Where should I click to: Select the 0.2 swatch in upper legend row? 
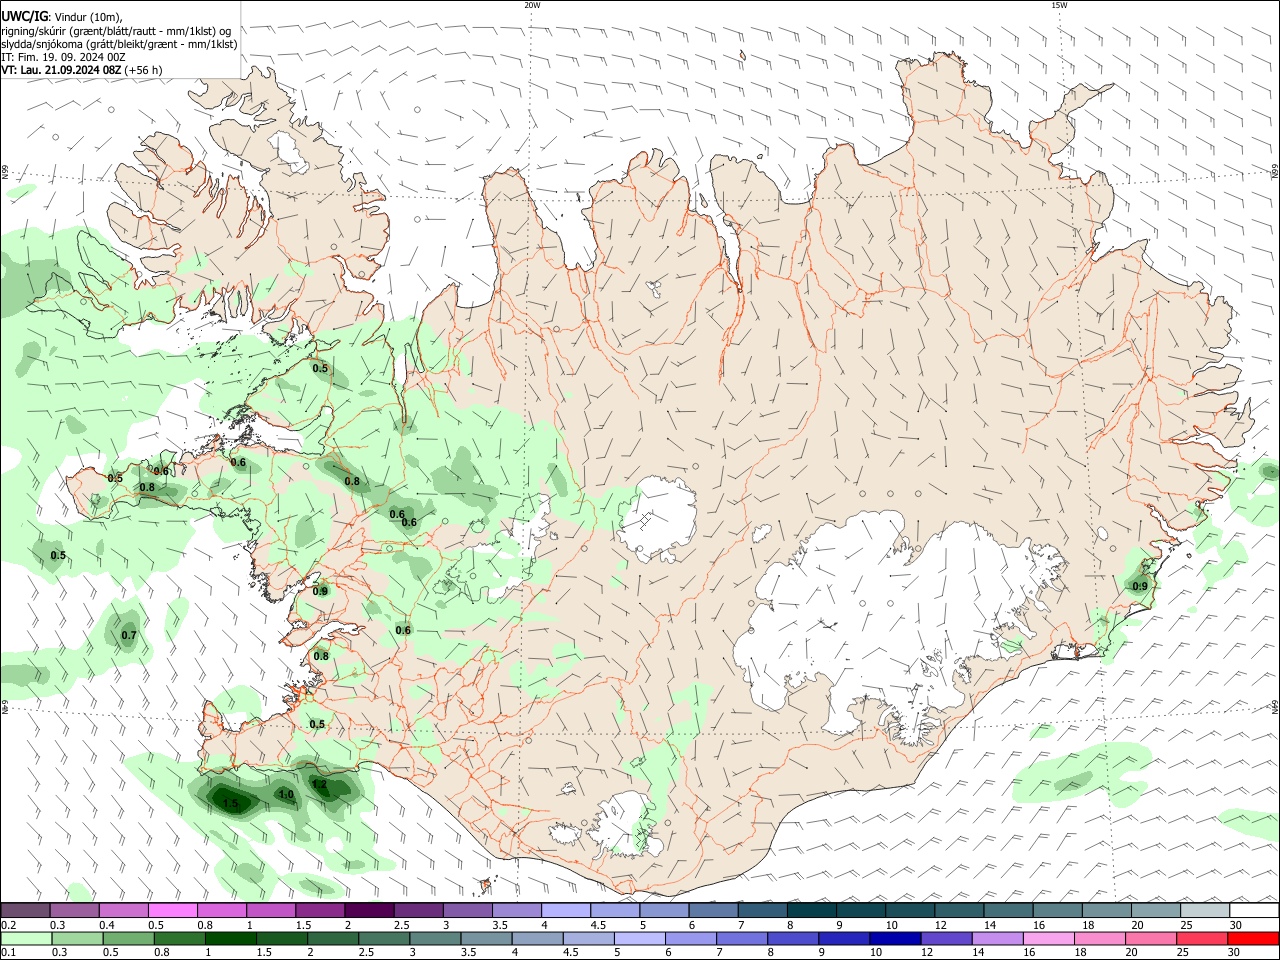tap(25, 911)
